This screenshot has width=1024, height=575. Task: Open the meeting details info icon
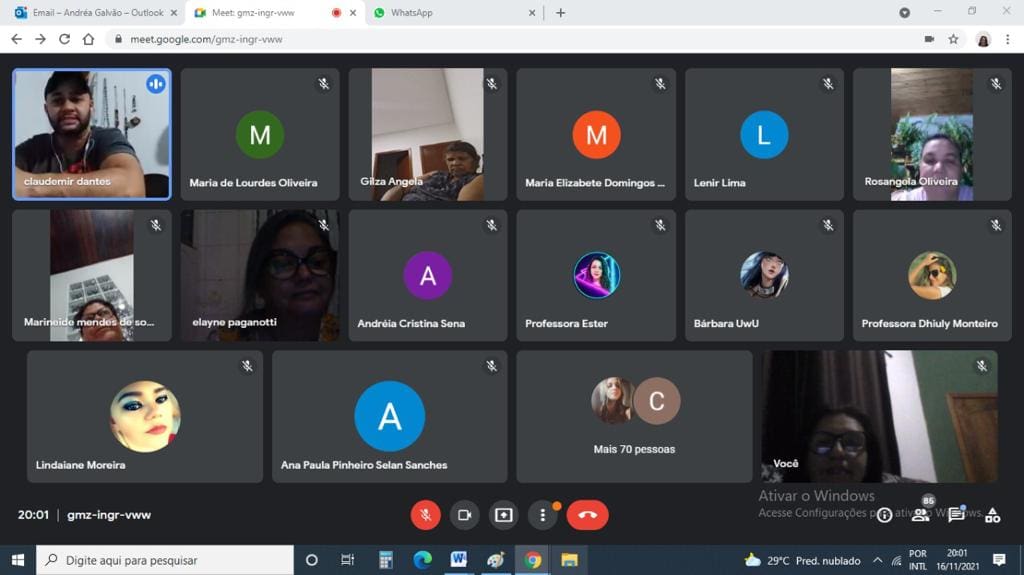coord(884,515)
